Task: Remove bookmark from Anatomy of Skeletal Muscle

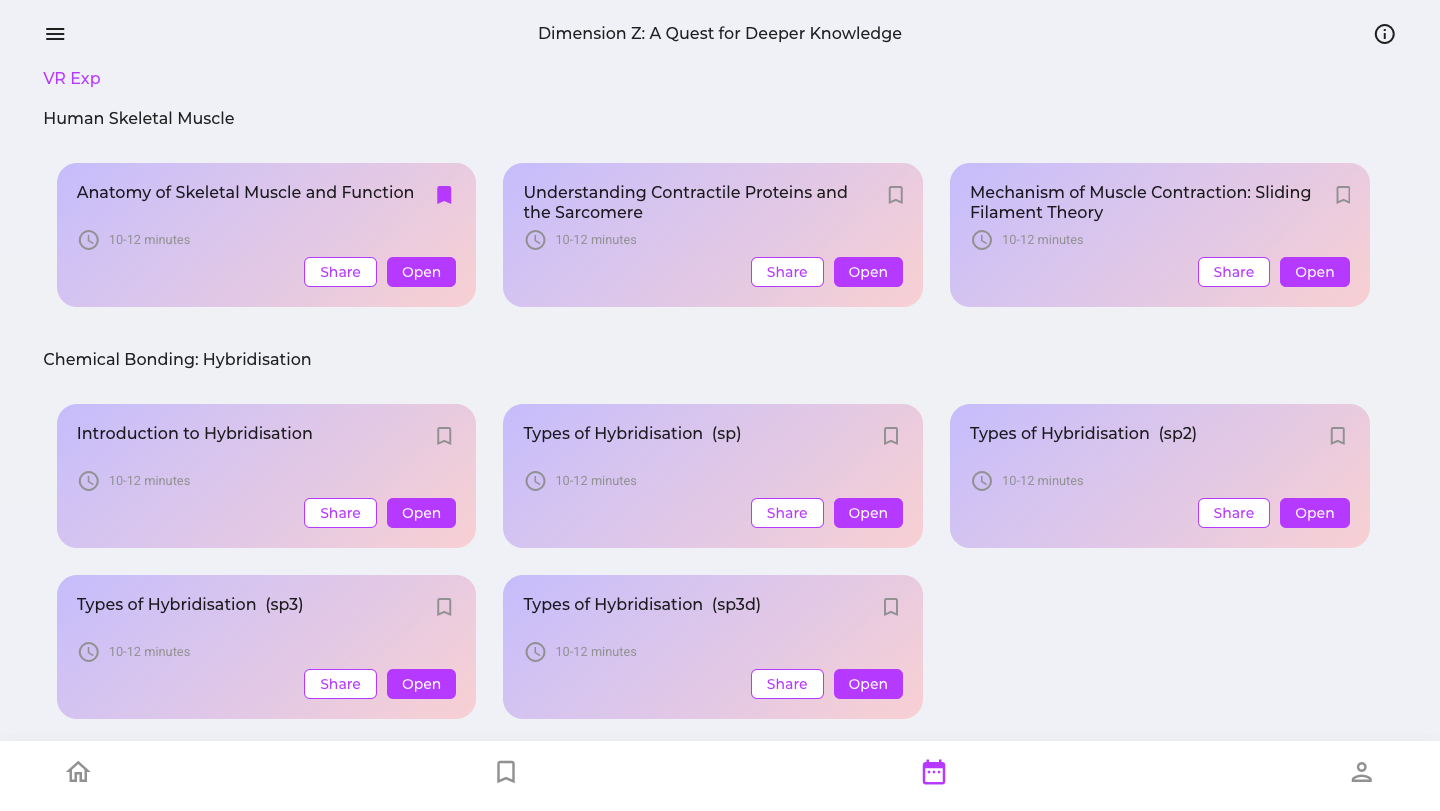Action: [x=445, y=195]
